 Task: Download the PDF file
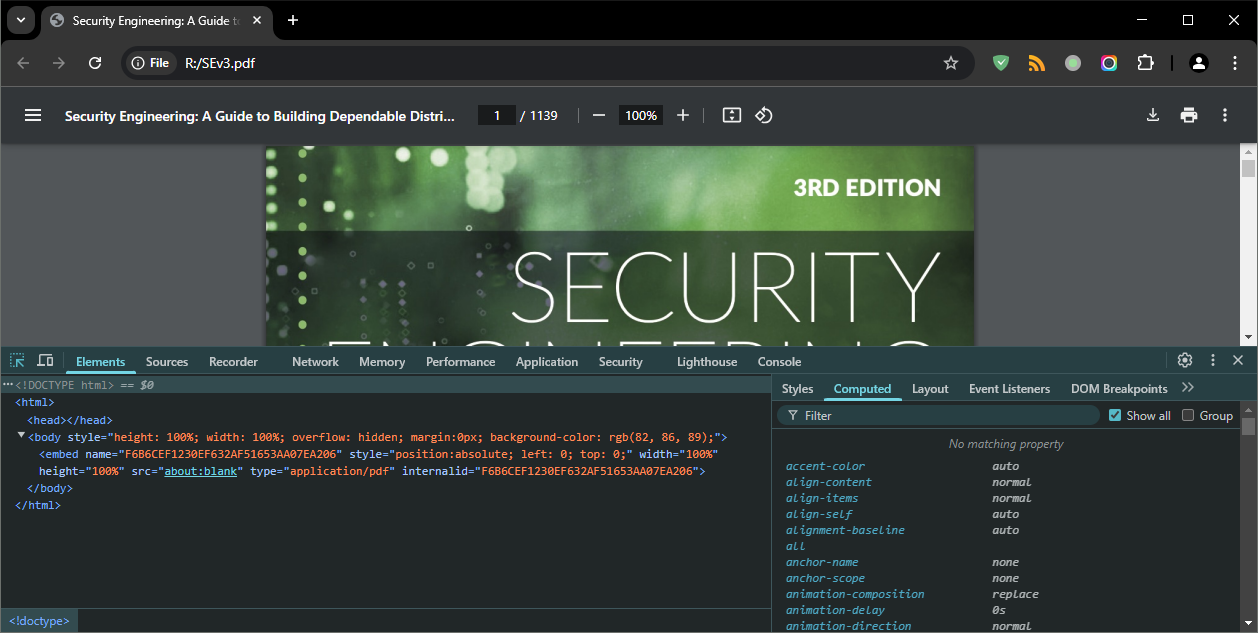[1152, 115]
